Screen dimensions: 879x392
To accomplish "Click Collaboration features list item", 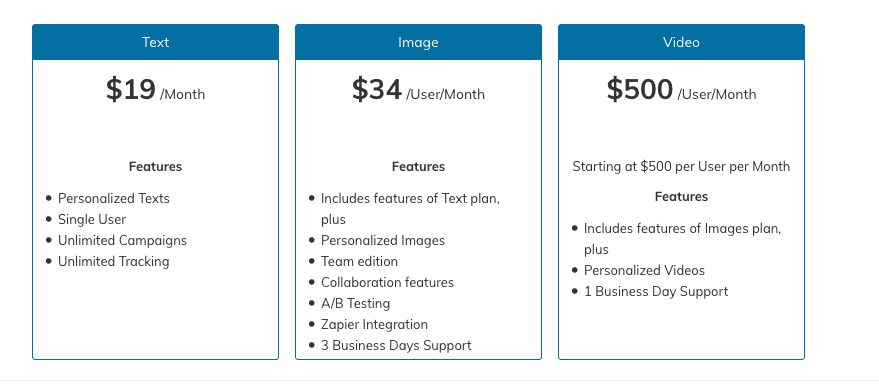I will point(387,283).
